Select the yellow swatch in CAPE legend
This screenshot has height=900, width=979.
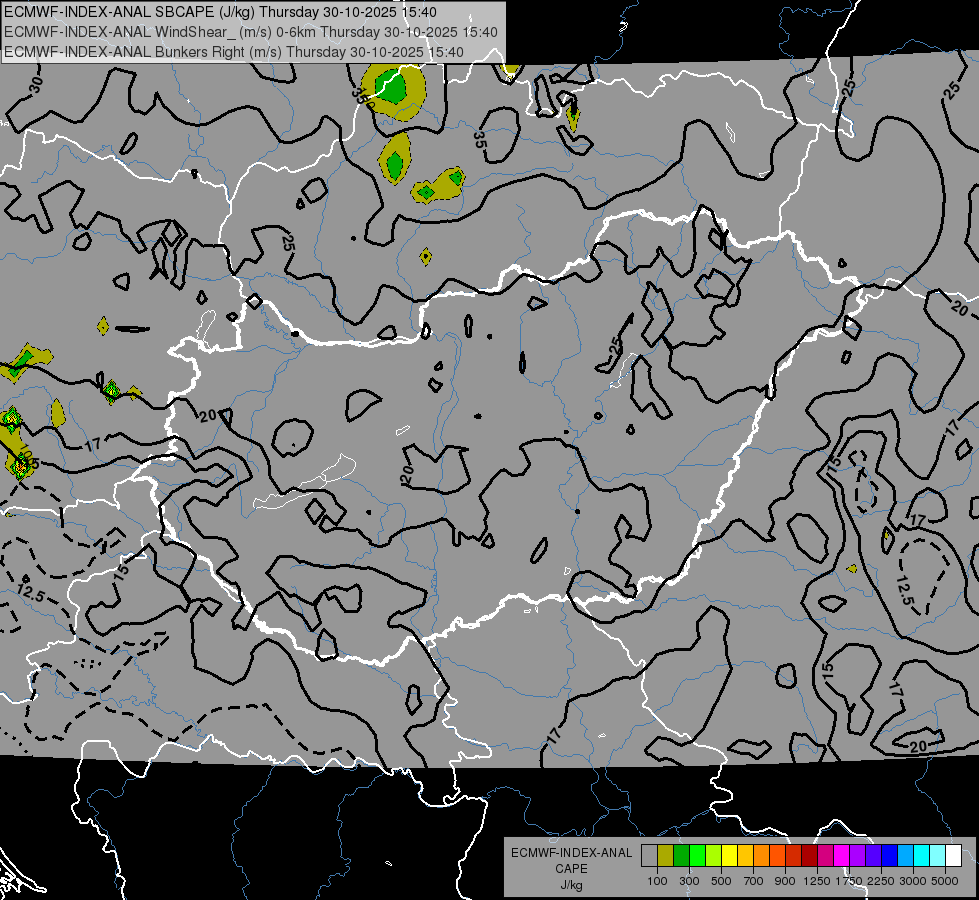pos(729,856)
